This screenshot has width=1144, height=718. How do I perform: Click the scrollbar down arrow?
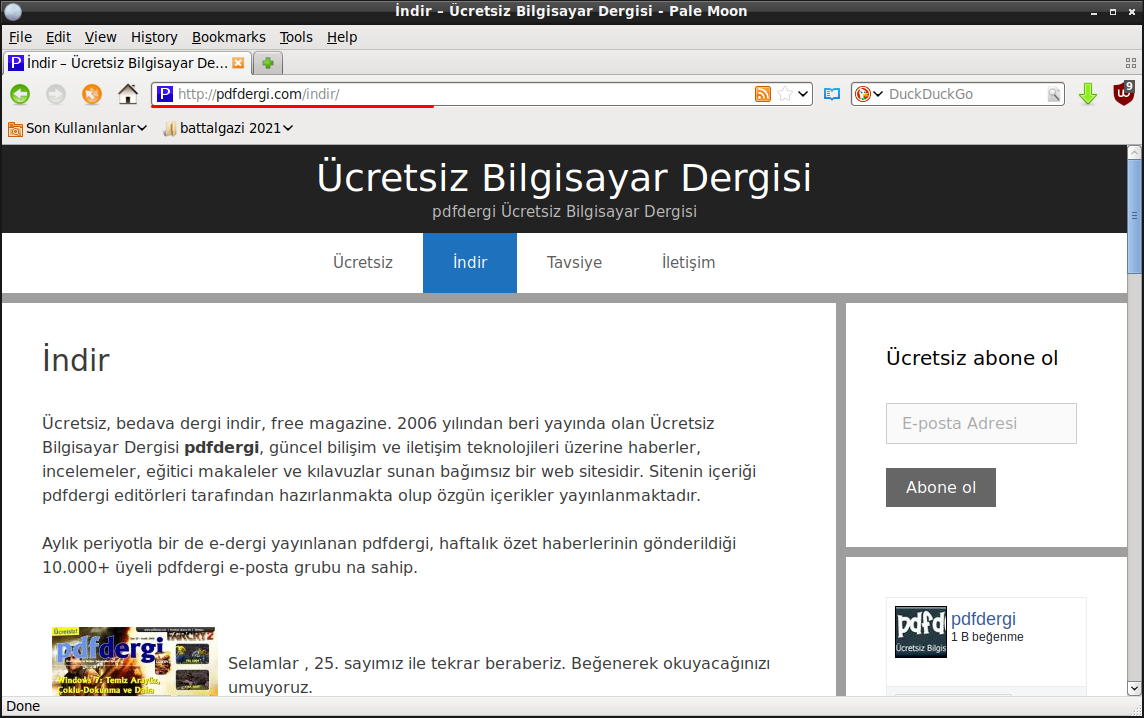(1135, 688)
